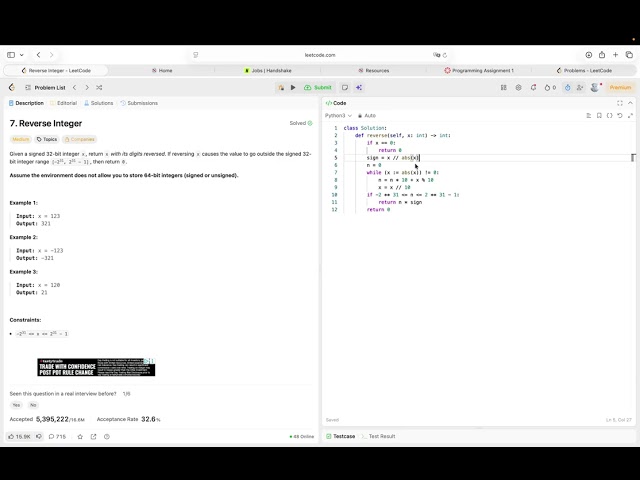This screenshot has height=480, width=640.
Task: Click the bookmark icon in editor toolbar
Action: point(599,116)
